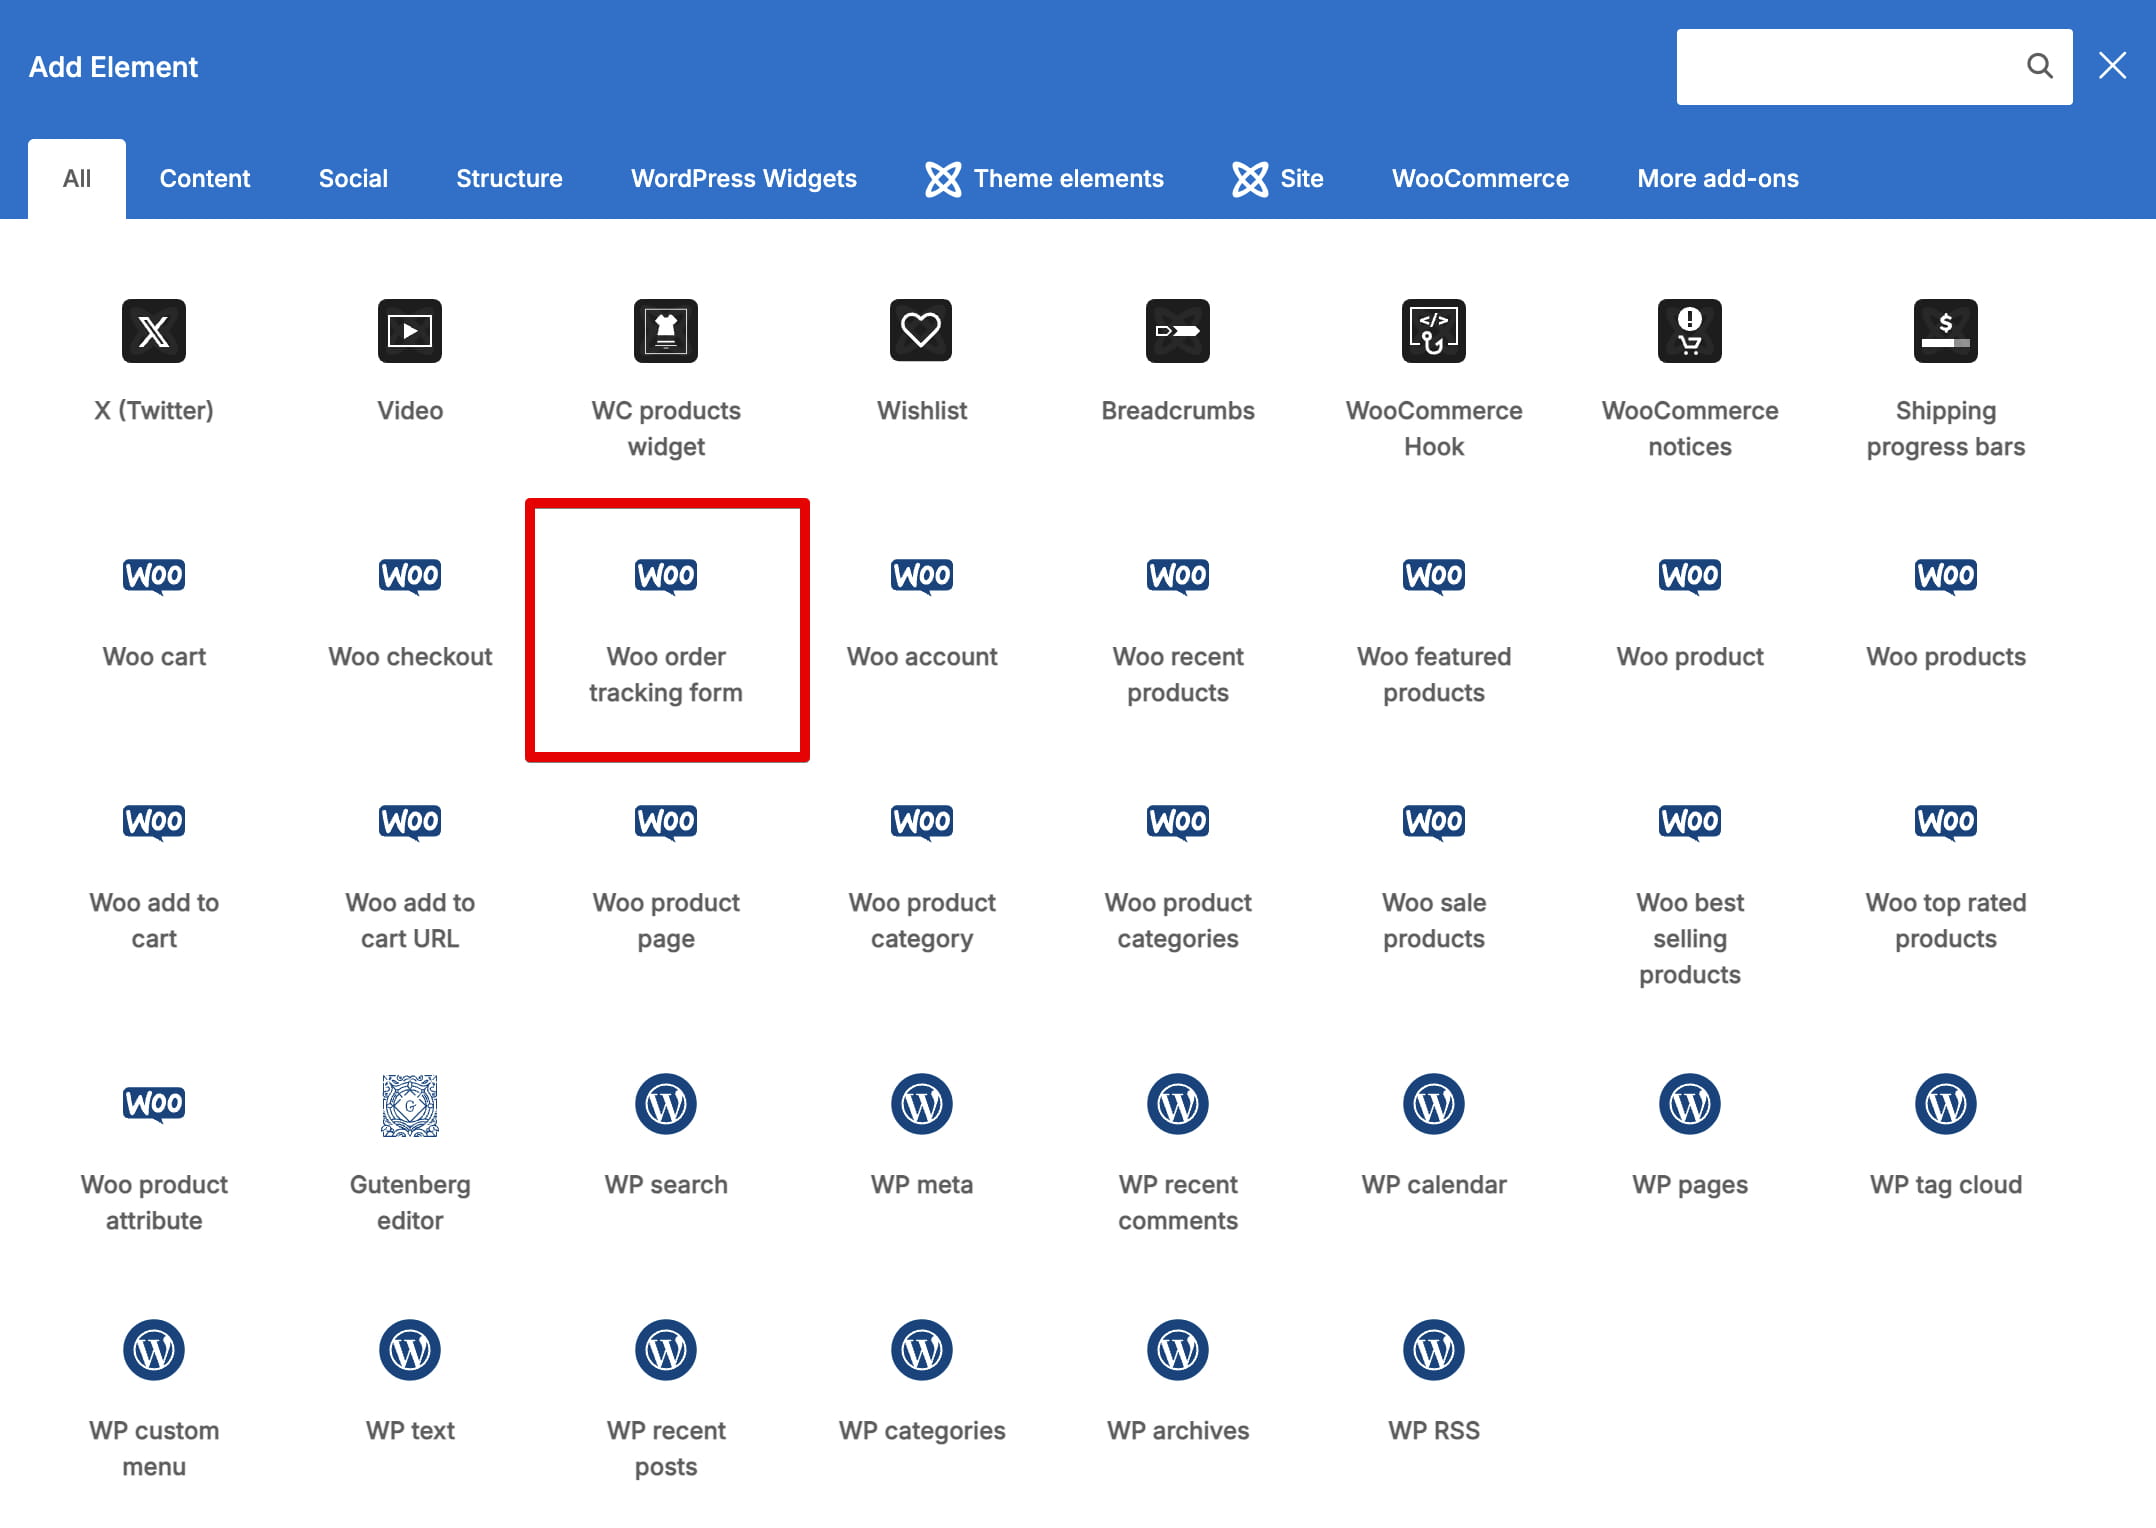Screen dimensions: 2156x1528
Task: Focus the element search field
Action: [x=1874, y=67]
